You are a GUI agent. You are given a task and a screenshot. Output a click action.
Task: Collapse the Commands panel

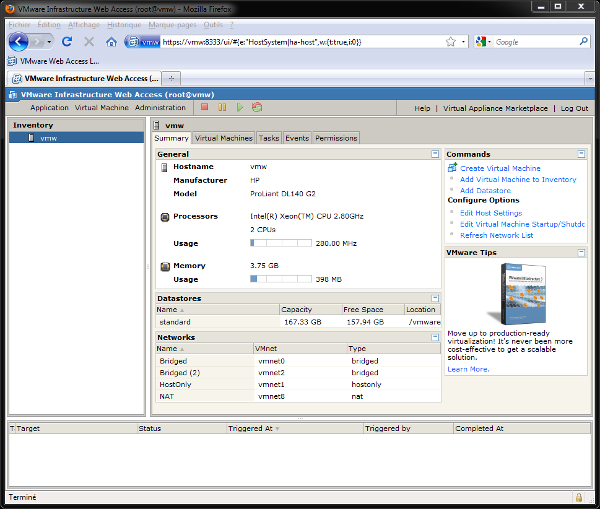tap(581, 154)
